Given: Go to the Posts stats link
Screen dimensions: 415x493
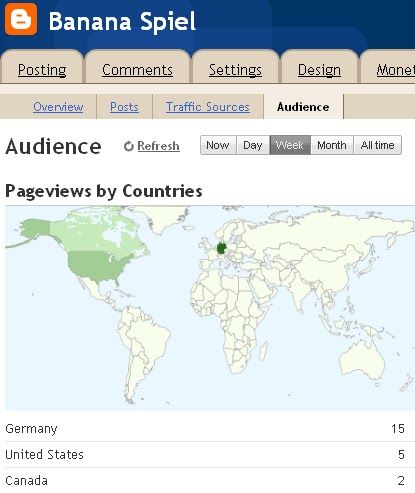Looking at the screenshot, I should pyautogui.click(x=124, y=107).
